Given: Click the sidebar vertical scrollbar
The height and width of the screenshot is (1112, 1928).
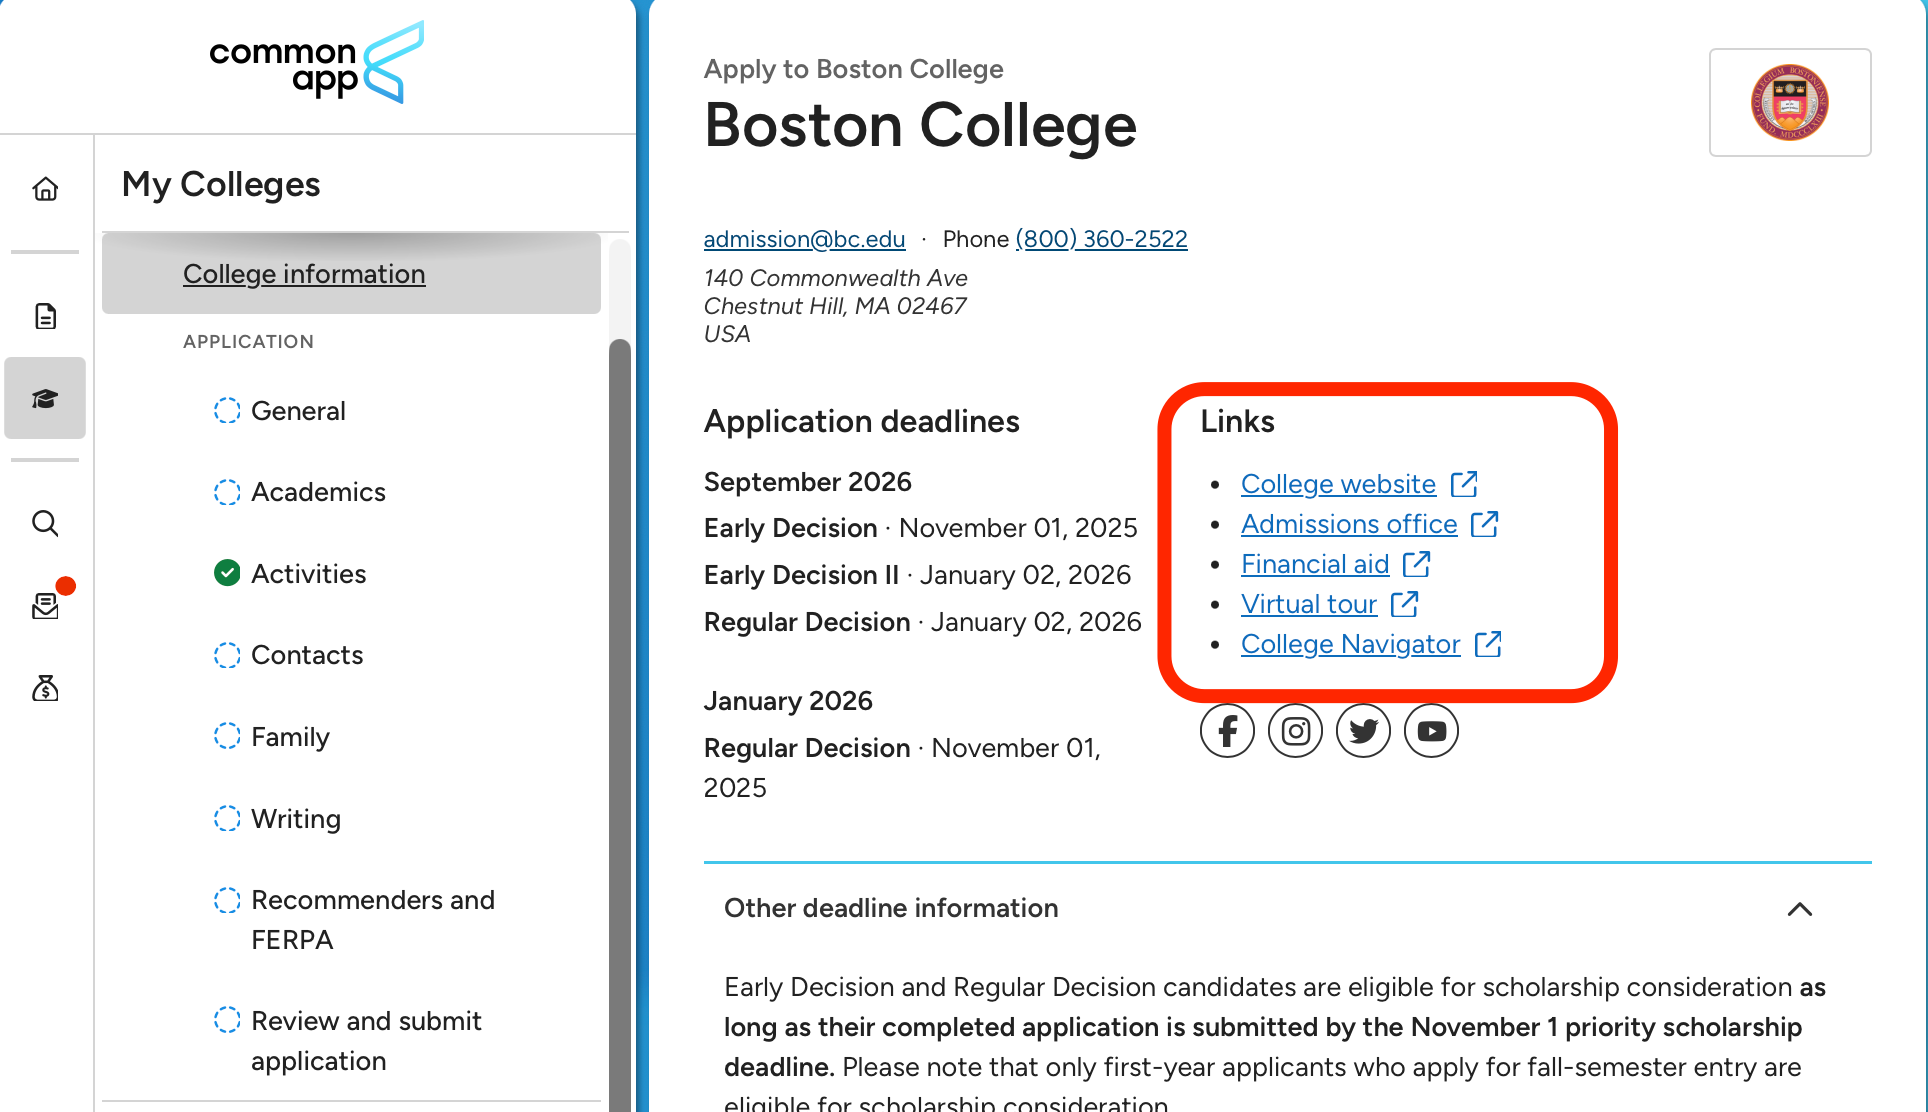Looking at the screenshot, I should click(620, 700).
